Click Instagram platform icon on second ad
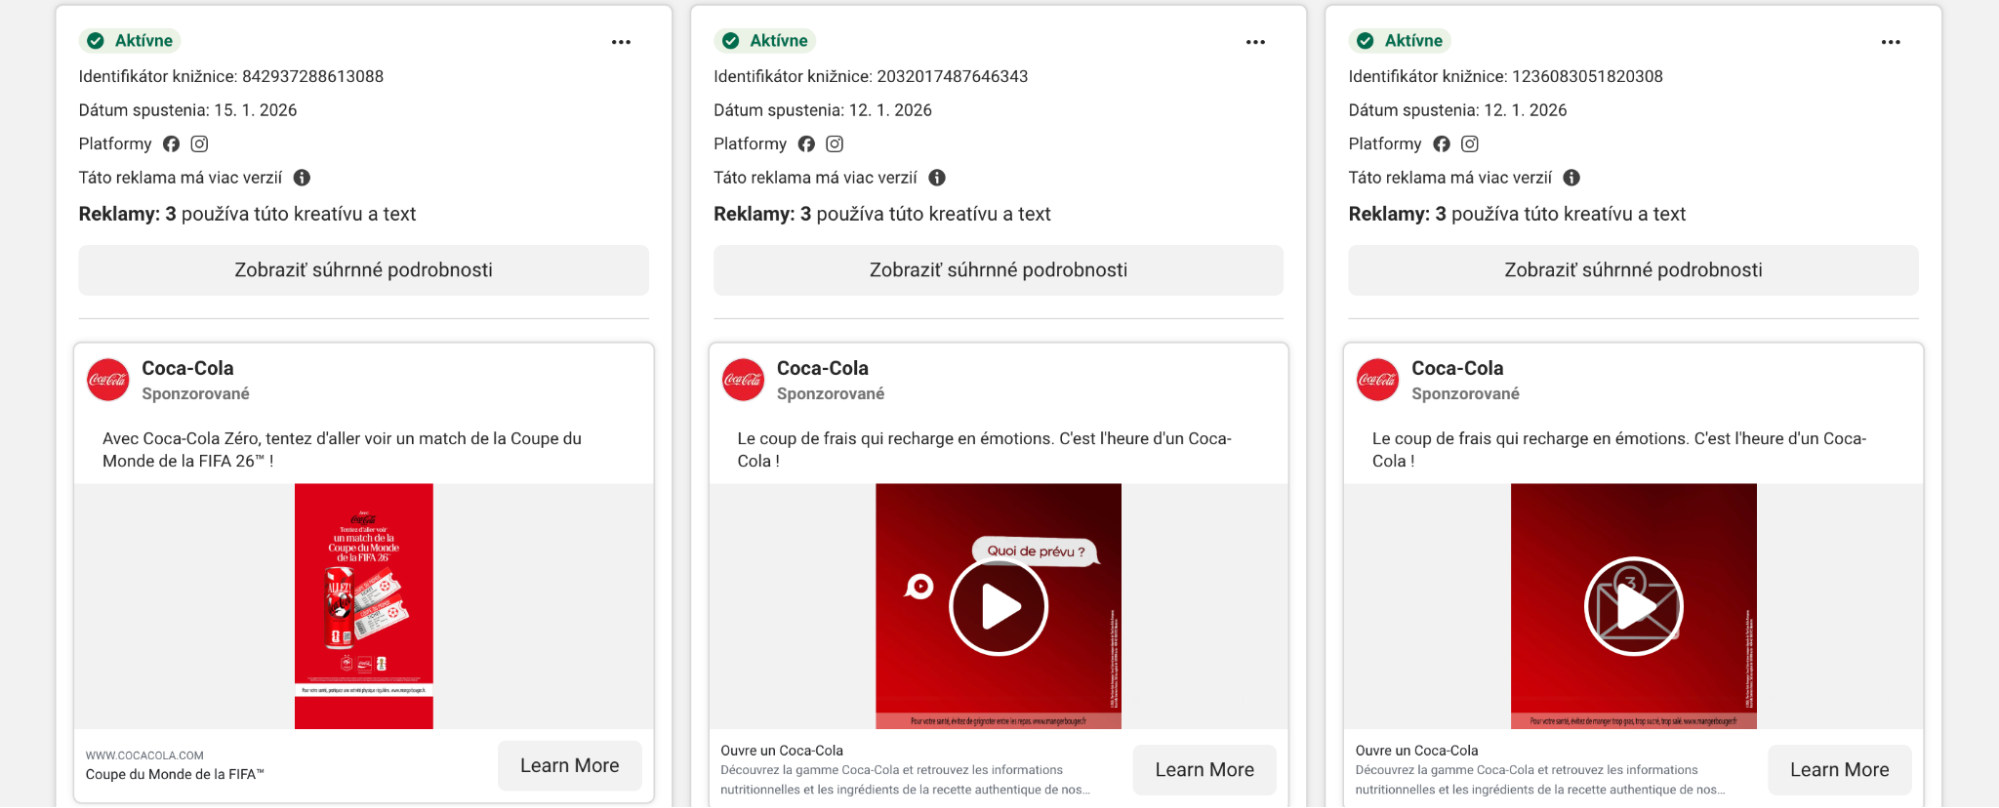Viewport: 1999px width, 808px height. tap(834, 144)
